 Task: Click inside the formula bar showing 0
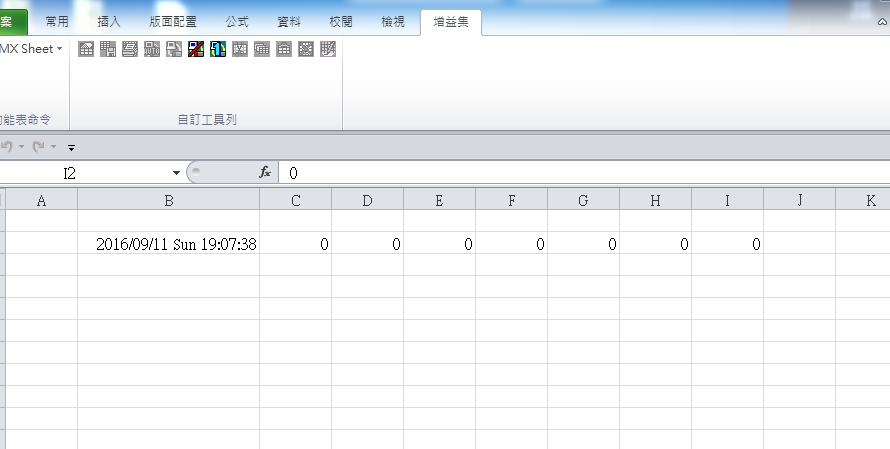pyautogui.click(x=580, y=173)
